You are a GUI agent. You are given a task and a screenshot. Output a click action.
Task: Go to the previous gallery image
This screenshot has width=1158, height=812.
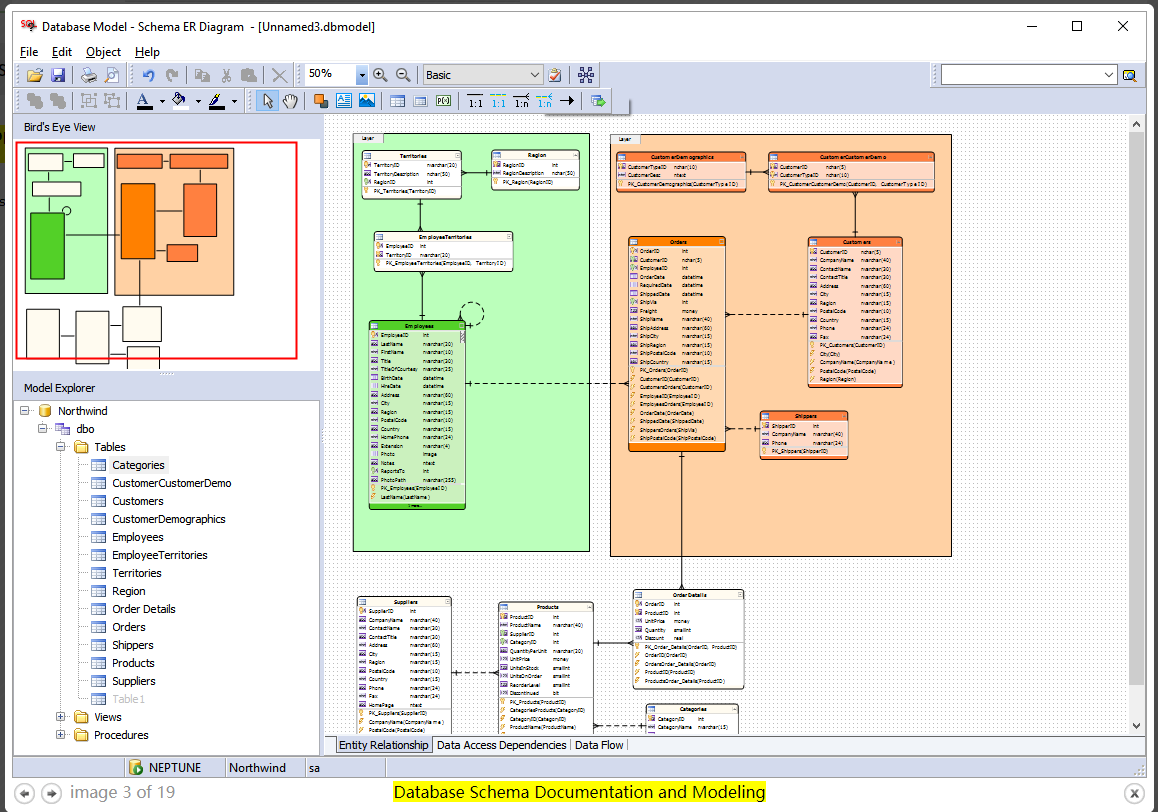coord(24,794)
